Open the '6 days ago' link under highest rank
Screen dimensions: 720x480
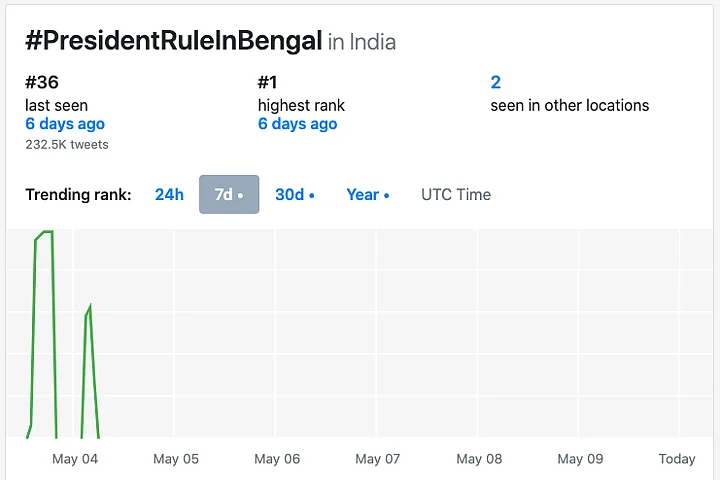click(297, 124)
